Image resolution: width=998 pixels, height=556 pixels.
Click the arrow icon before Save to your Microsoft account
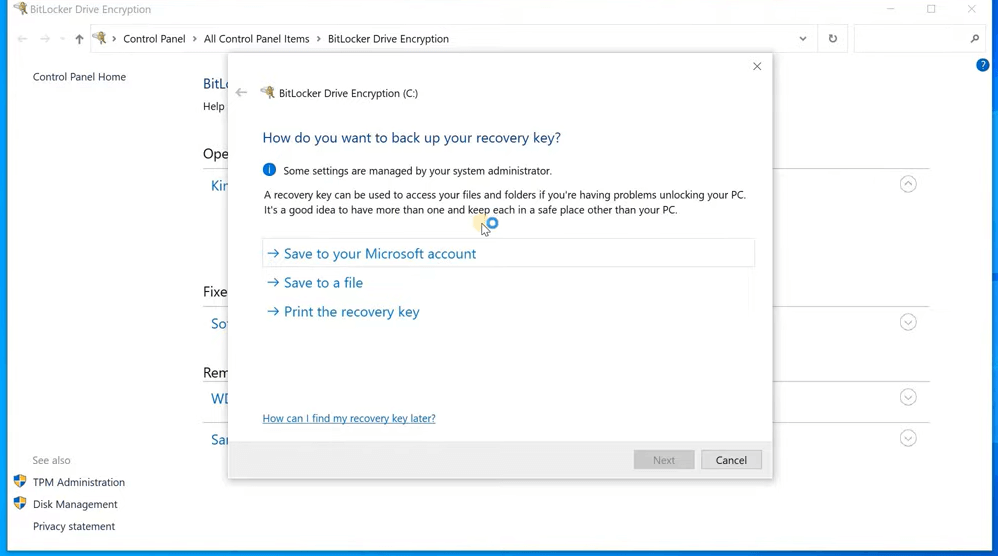click(x=273, y=253)
